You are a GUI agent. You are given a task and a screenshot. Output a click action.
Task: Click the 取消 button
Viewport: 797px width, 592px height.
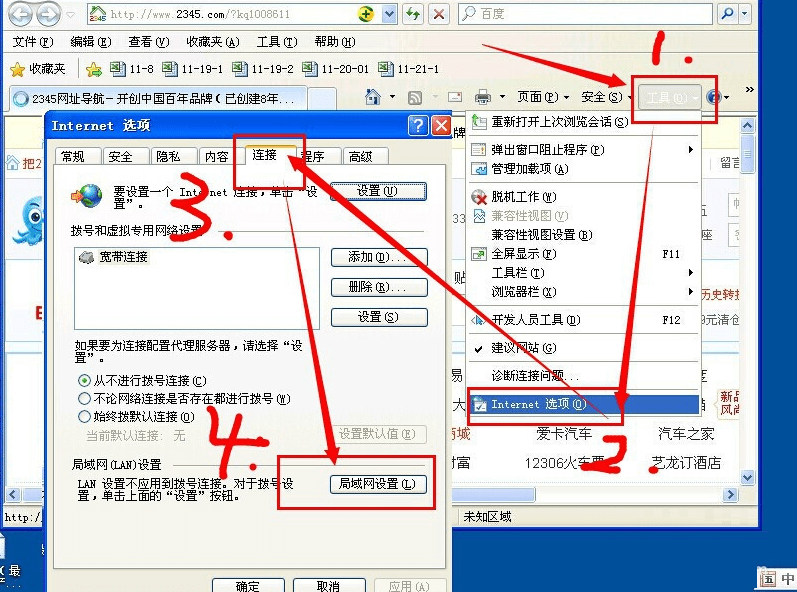[329, 585]
